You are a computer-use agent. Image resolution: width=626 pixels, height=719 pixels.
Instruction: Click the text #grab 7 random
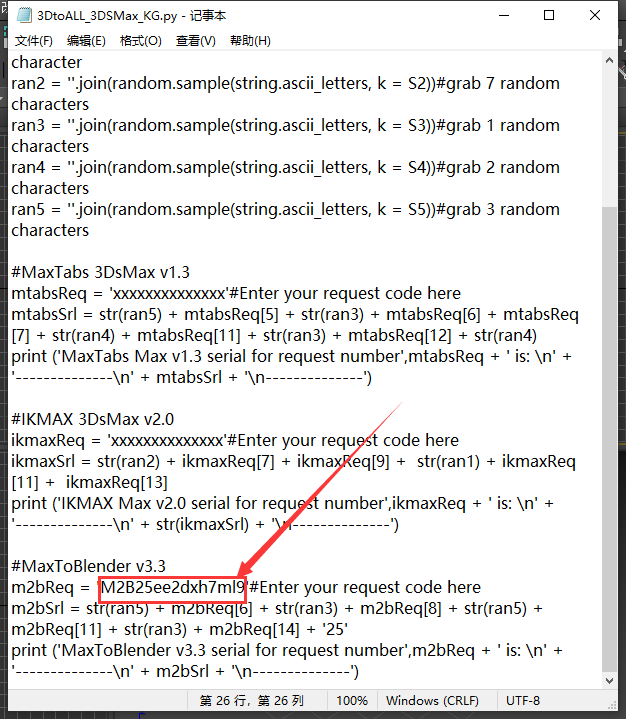coord(498,83)
